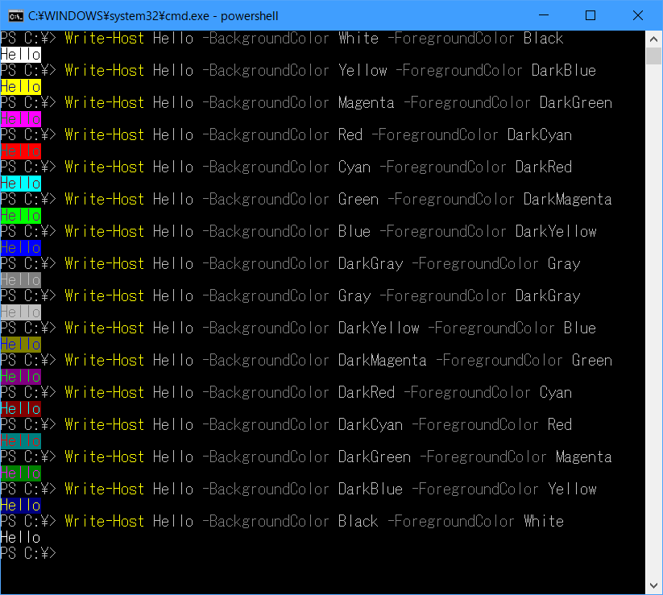
Task: Click DarkRed in the Cyan background command
Action: pos(544,167)
